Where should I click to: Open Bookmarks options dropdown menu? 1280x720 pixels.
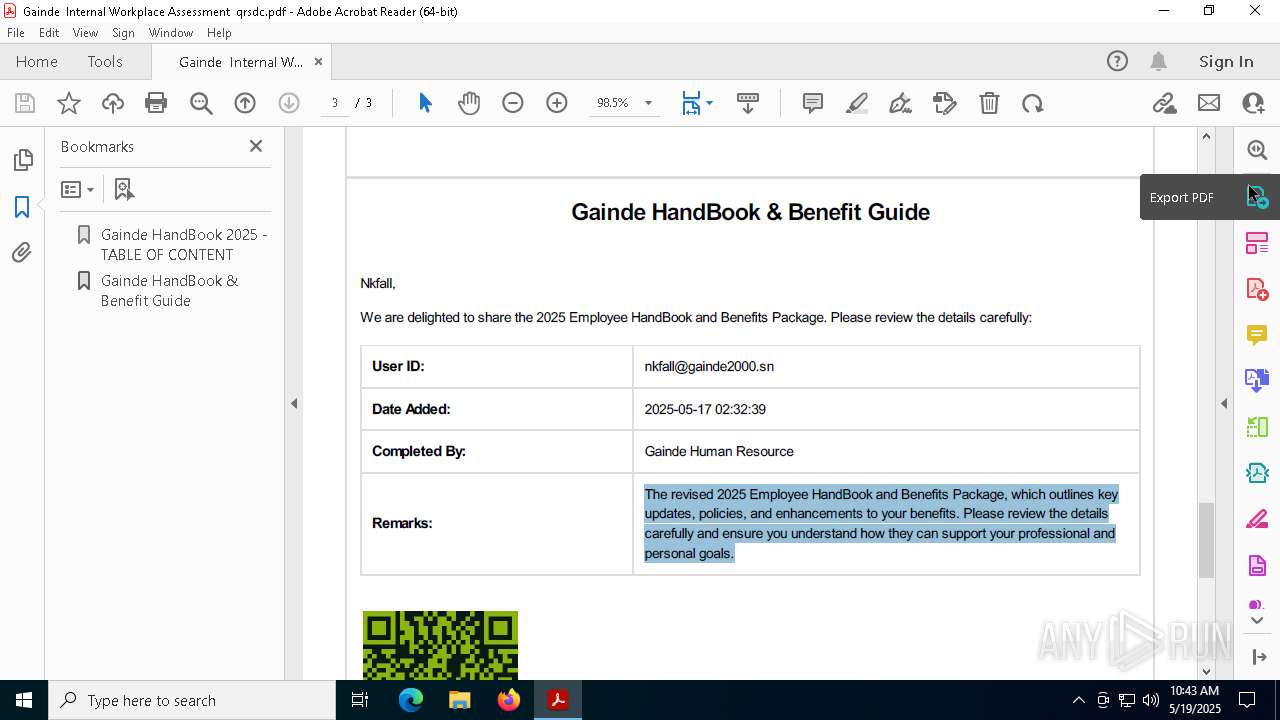coord(77,189)
